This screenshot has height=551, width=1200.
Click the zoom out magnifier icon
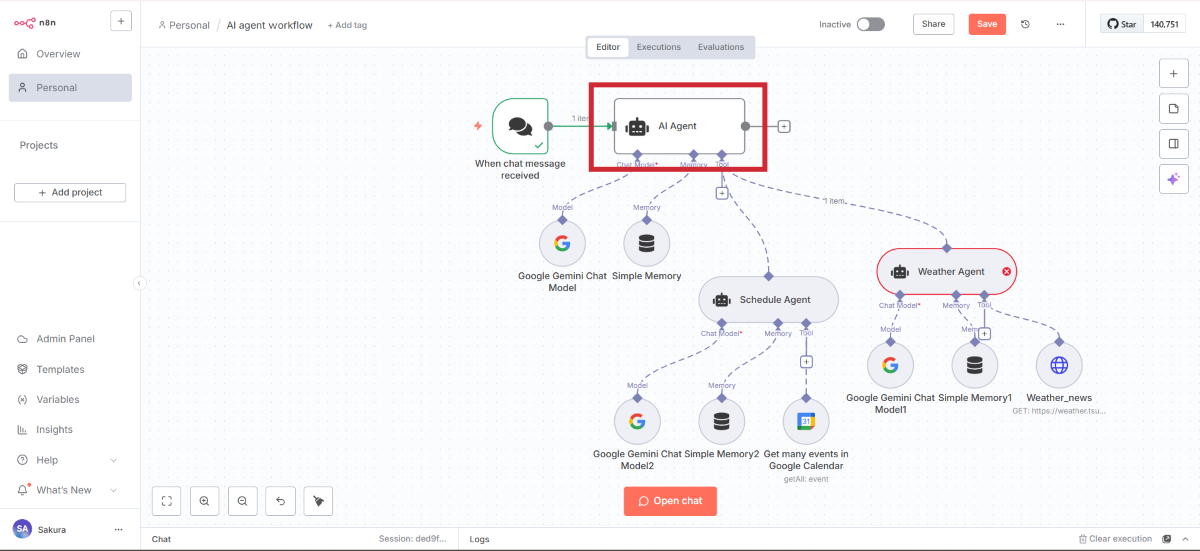coord(242,501)
